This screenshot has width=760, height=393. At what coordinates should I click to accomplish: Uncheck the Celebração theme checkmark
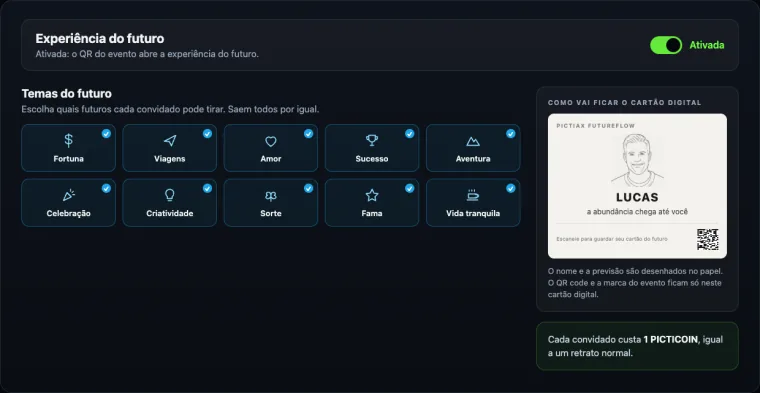(x=106, y=189)
